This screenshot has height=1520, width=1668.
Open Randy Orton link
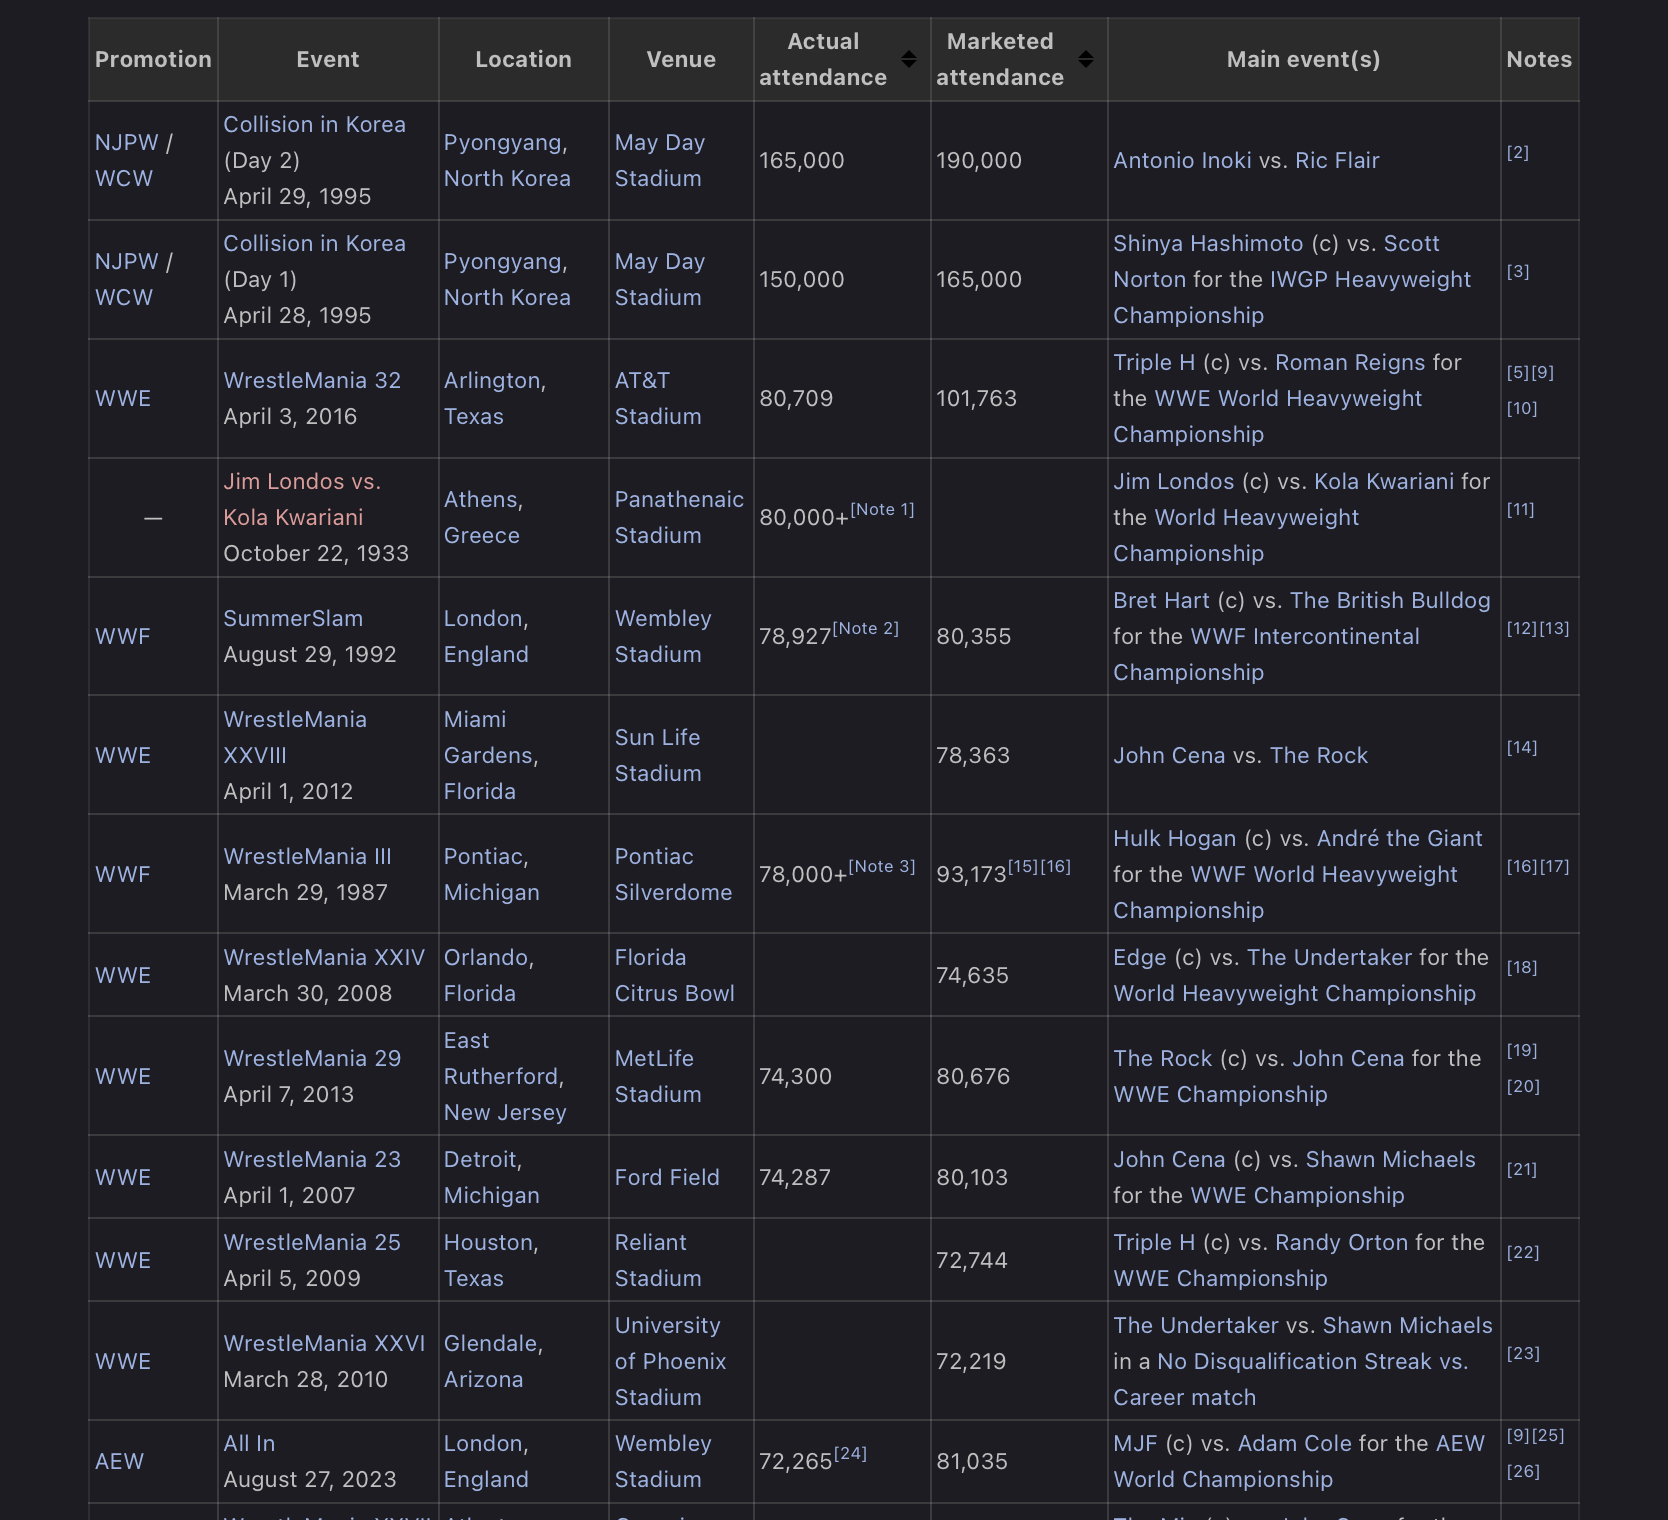(1341, 1243)
